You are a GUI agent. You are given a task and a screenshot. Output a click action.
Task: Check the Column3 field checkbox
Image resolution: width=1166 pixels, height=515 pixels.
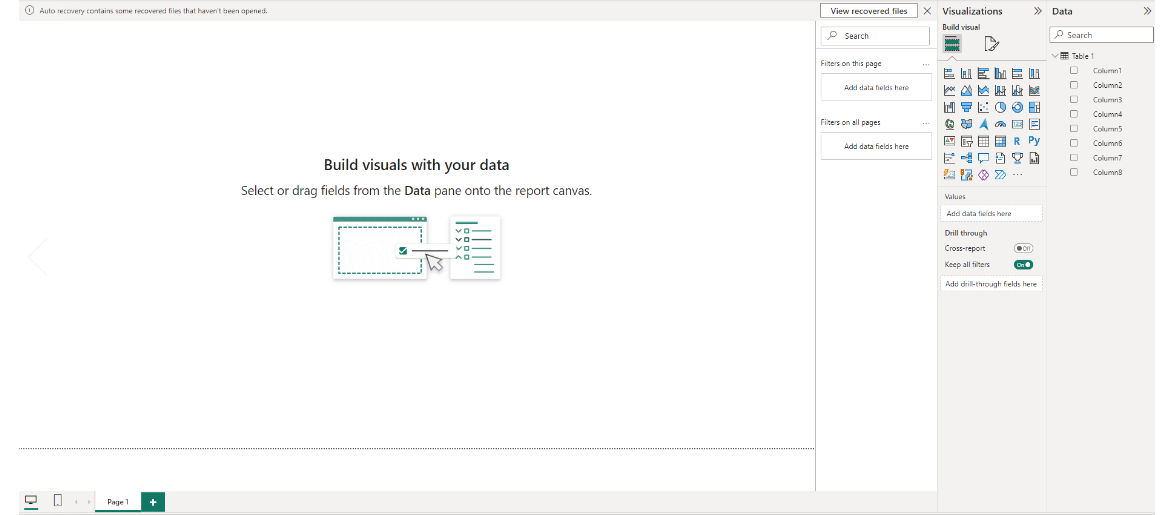tap(1074, 100)
